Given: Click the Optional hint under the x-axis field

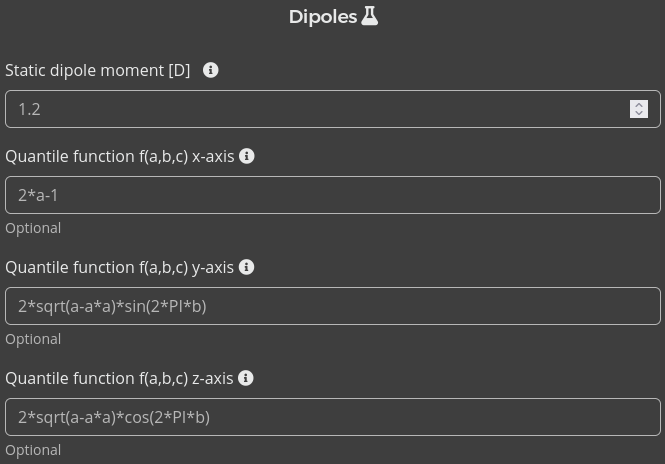Looking at the screenshot, I should point(33,228).
